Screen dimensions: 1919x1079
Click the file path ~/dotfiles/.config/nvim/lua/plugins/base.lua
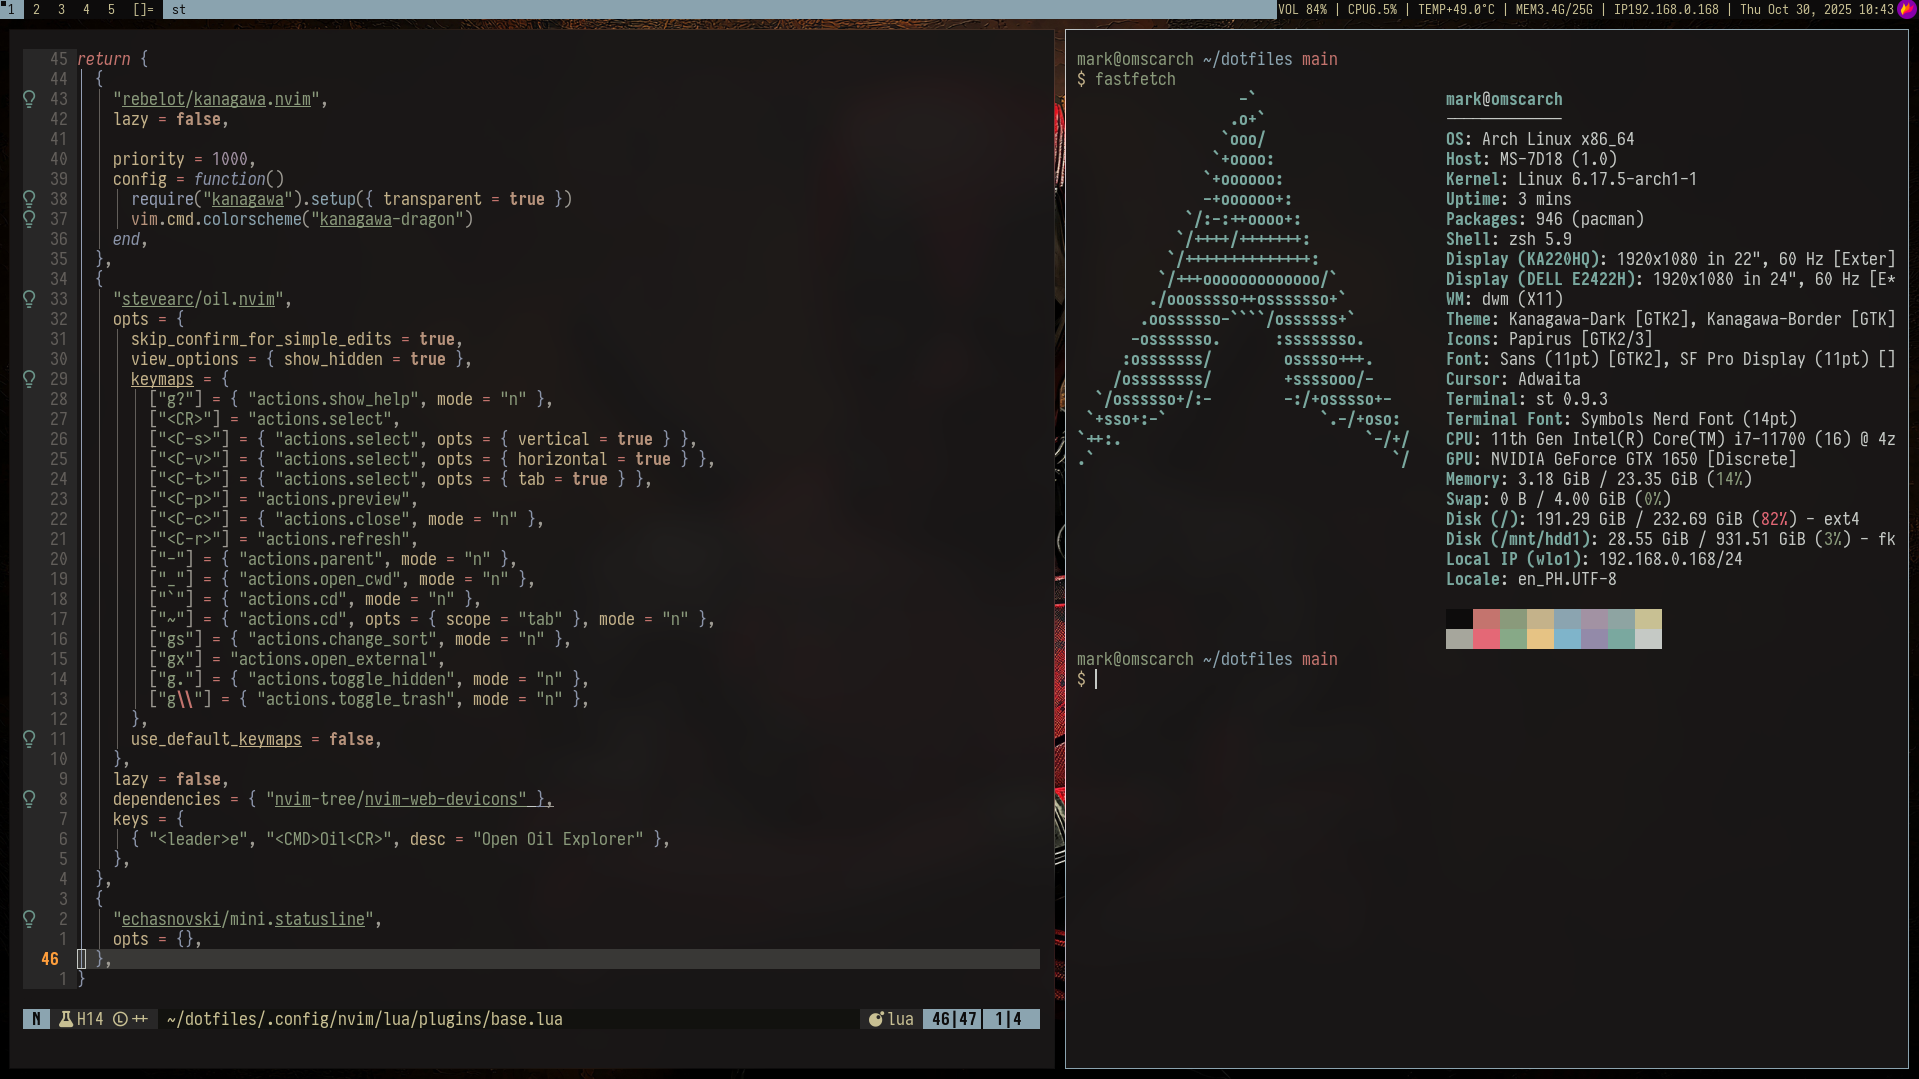(x=364, y=1019)
